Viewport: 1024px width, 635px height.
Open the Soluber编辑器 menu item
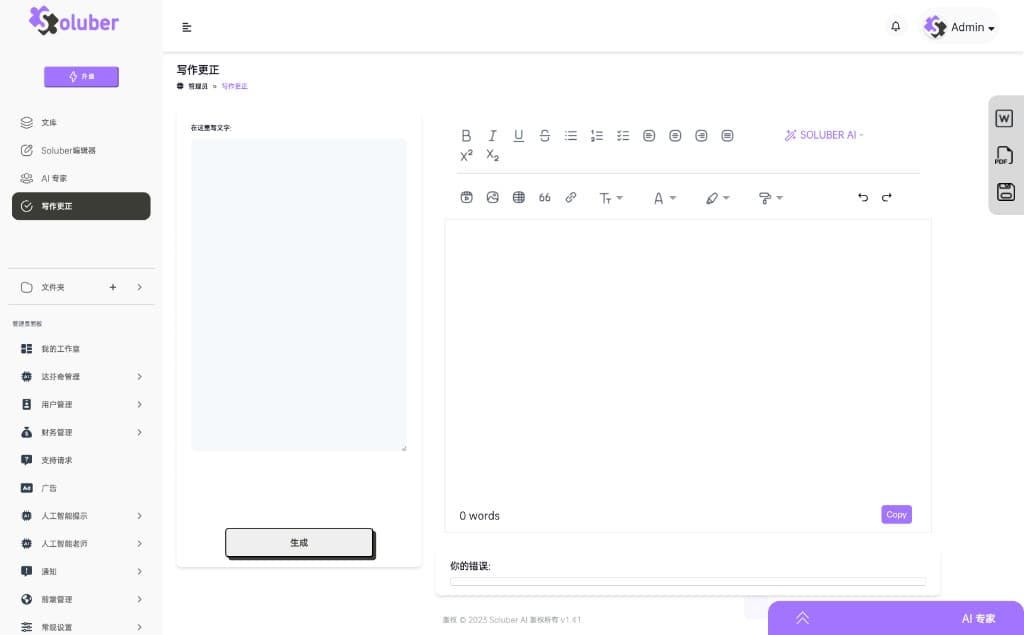coord(81,150)
